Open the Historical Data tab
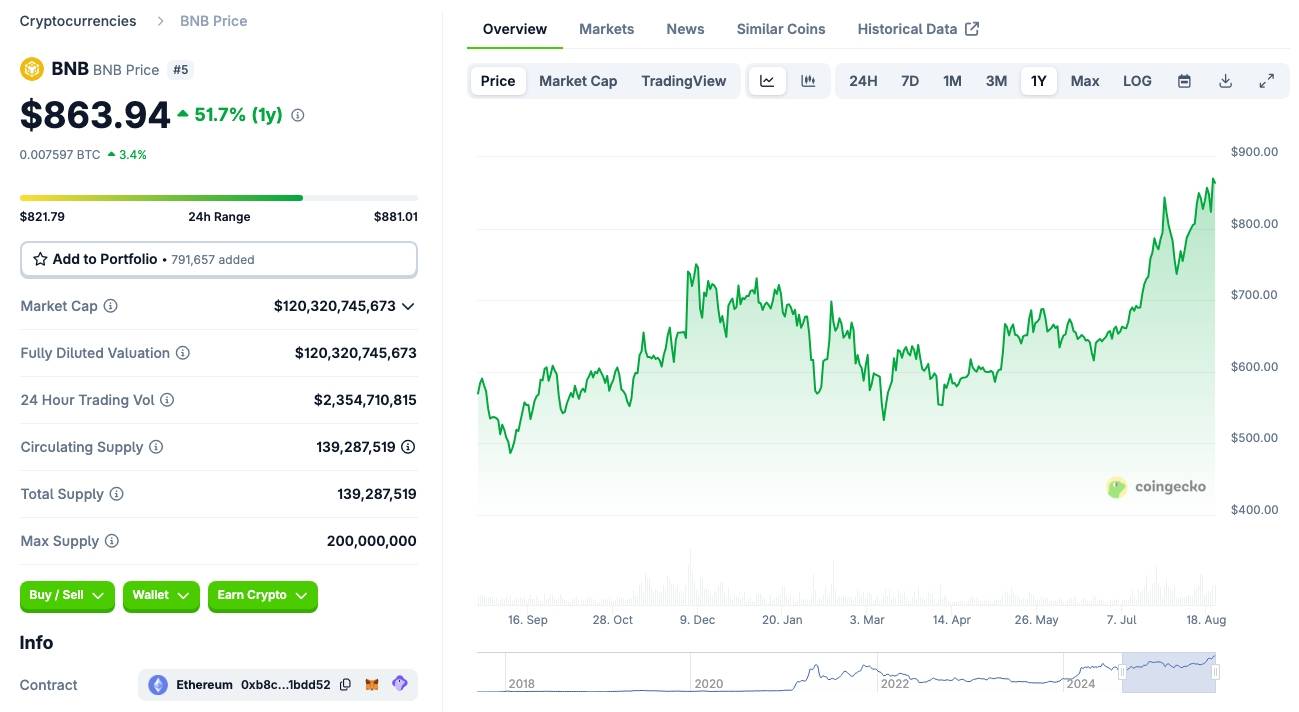This screenshot has width=1299, height=712. [x=918, y=29]
